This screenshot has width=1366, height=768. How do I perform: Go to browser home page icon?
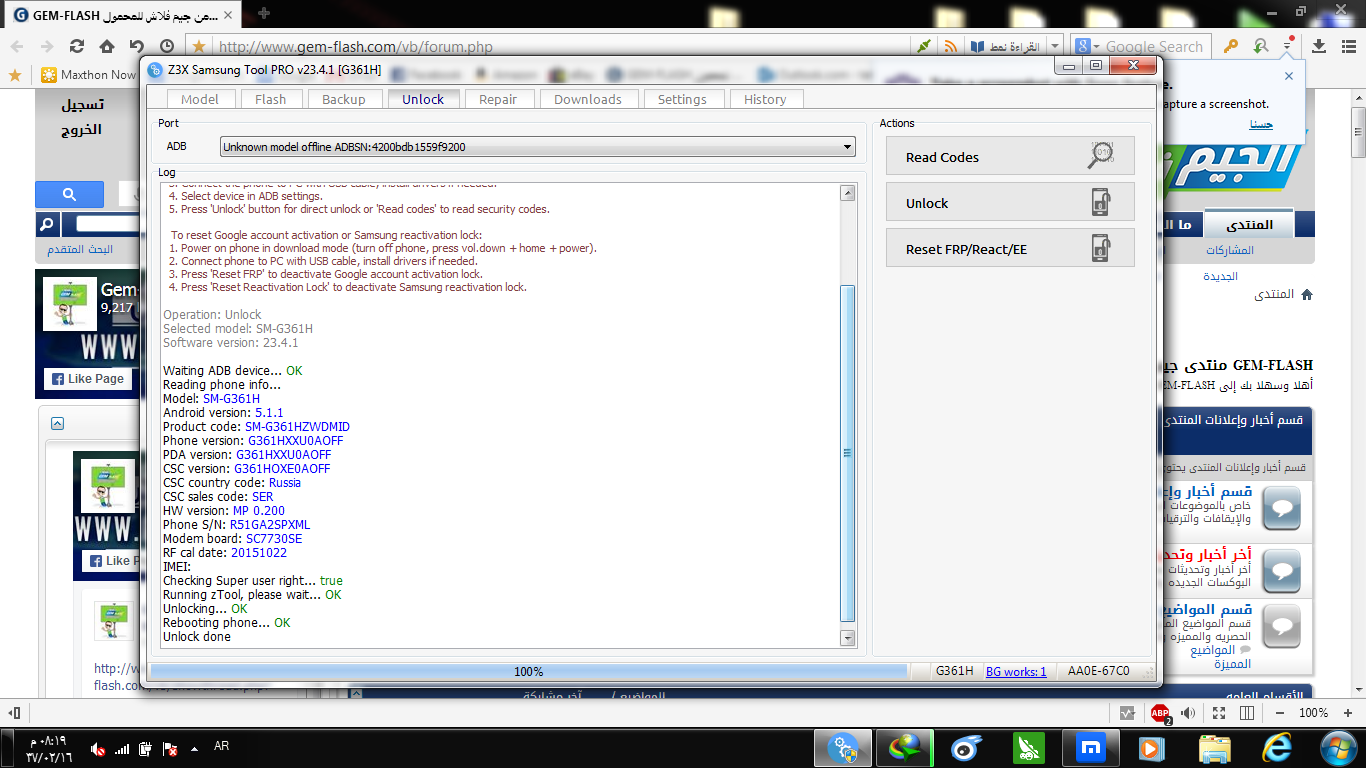106,46
